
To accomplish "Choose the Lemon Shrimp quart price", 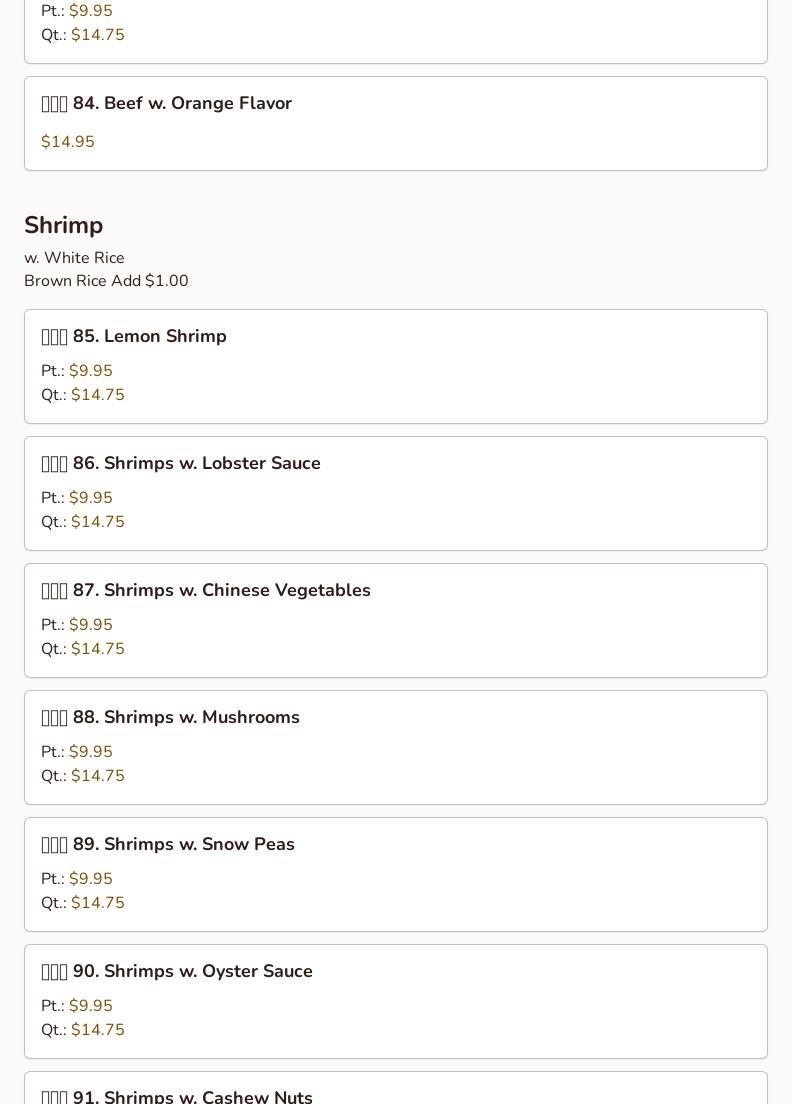I will pyautogui.click(x=98, y=395).
